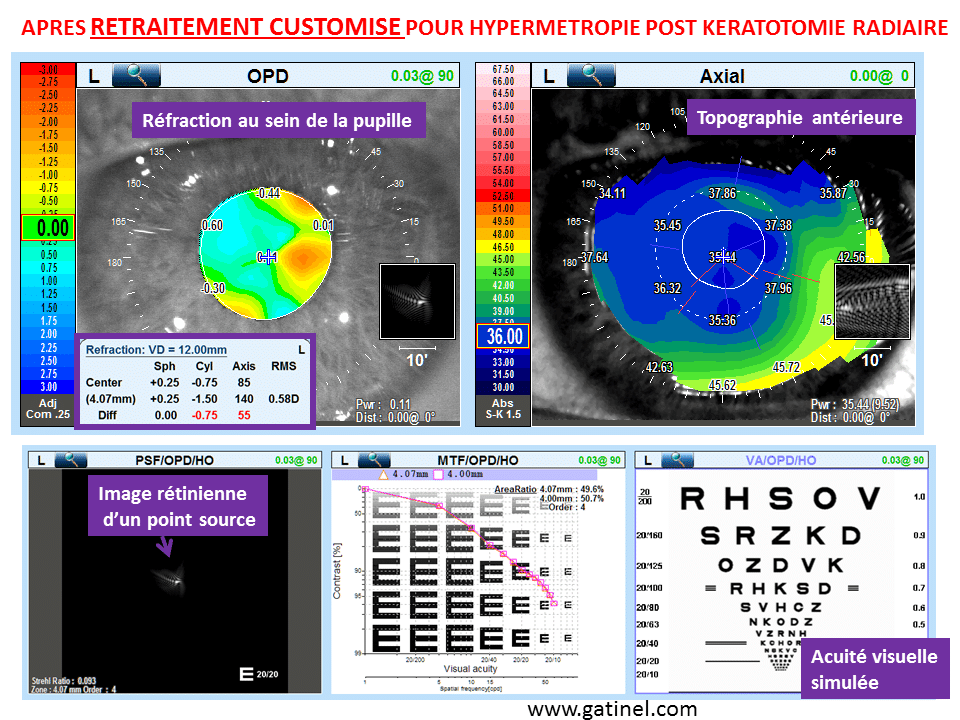Click the 45.72 value on the Axial map
The image size is (960, 720).
[786, 367]
